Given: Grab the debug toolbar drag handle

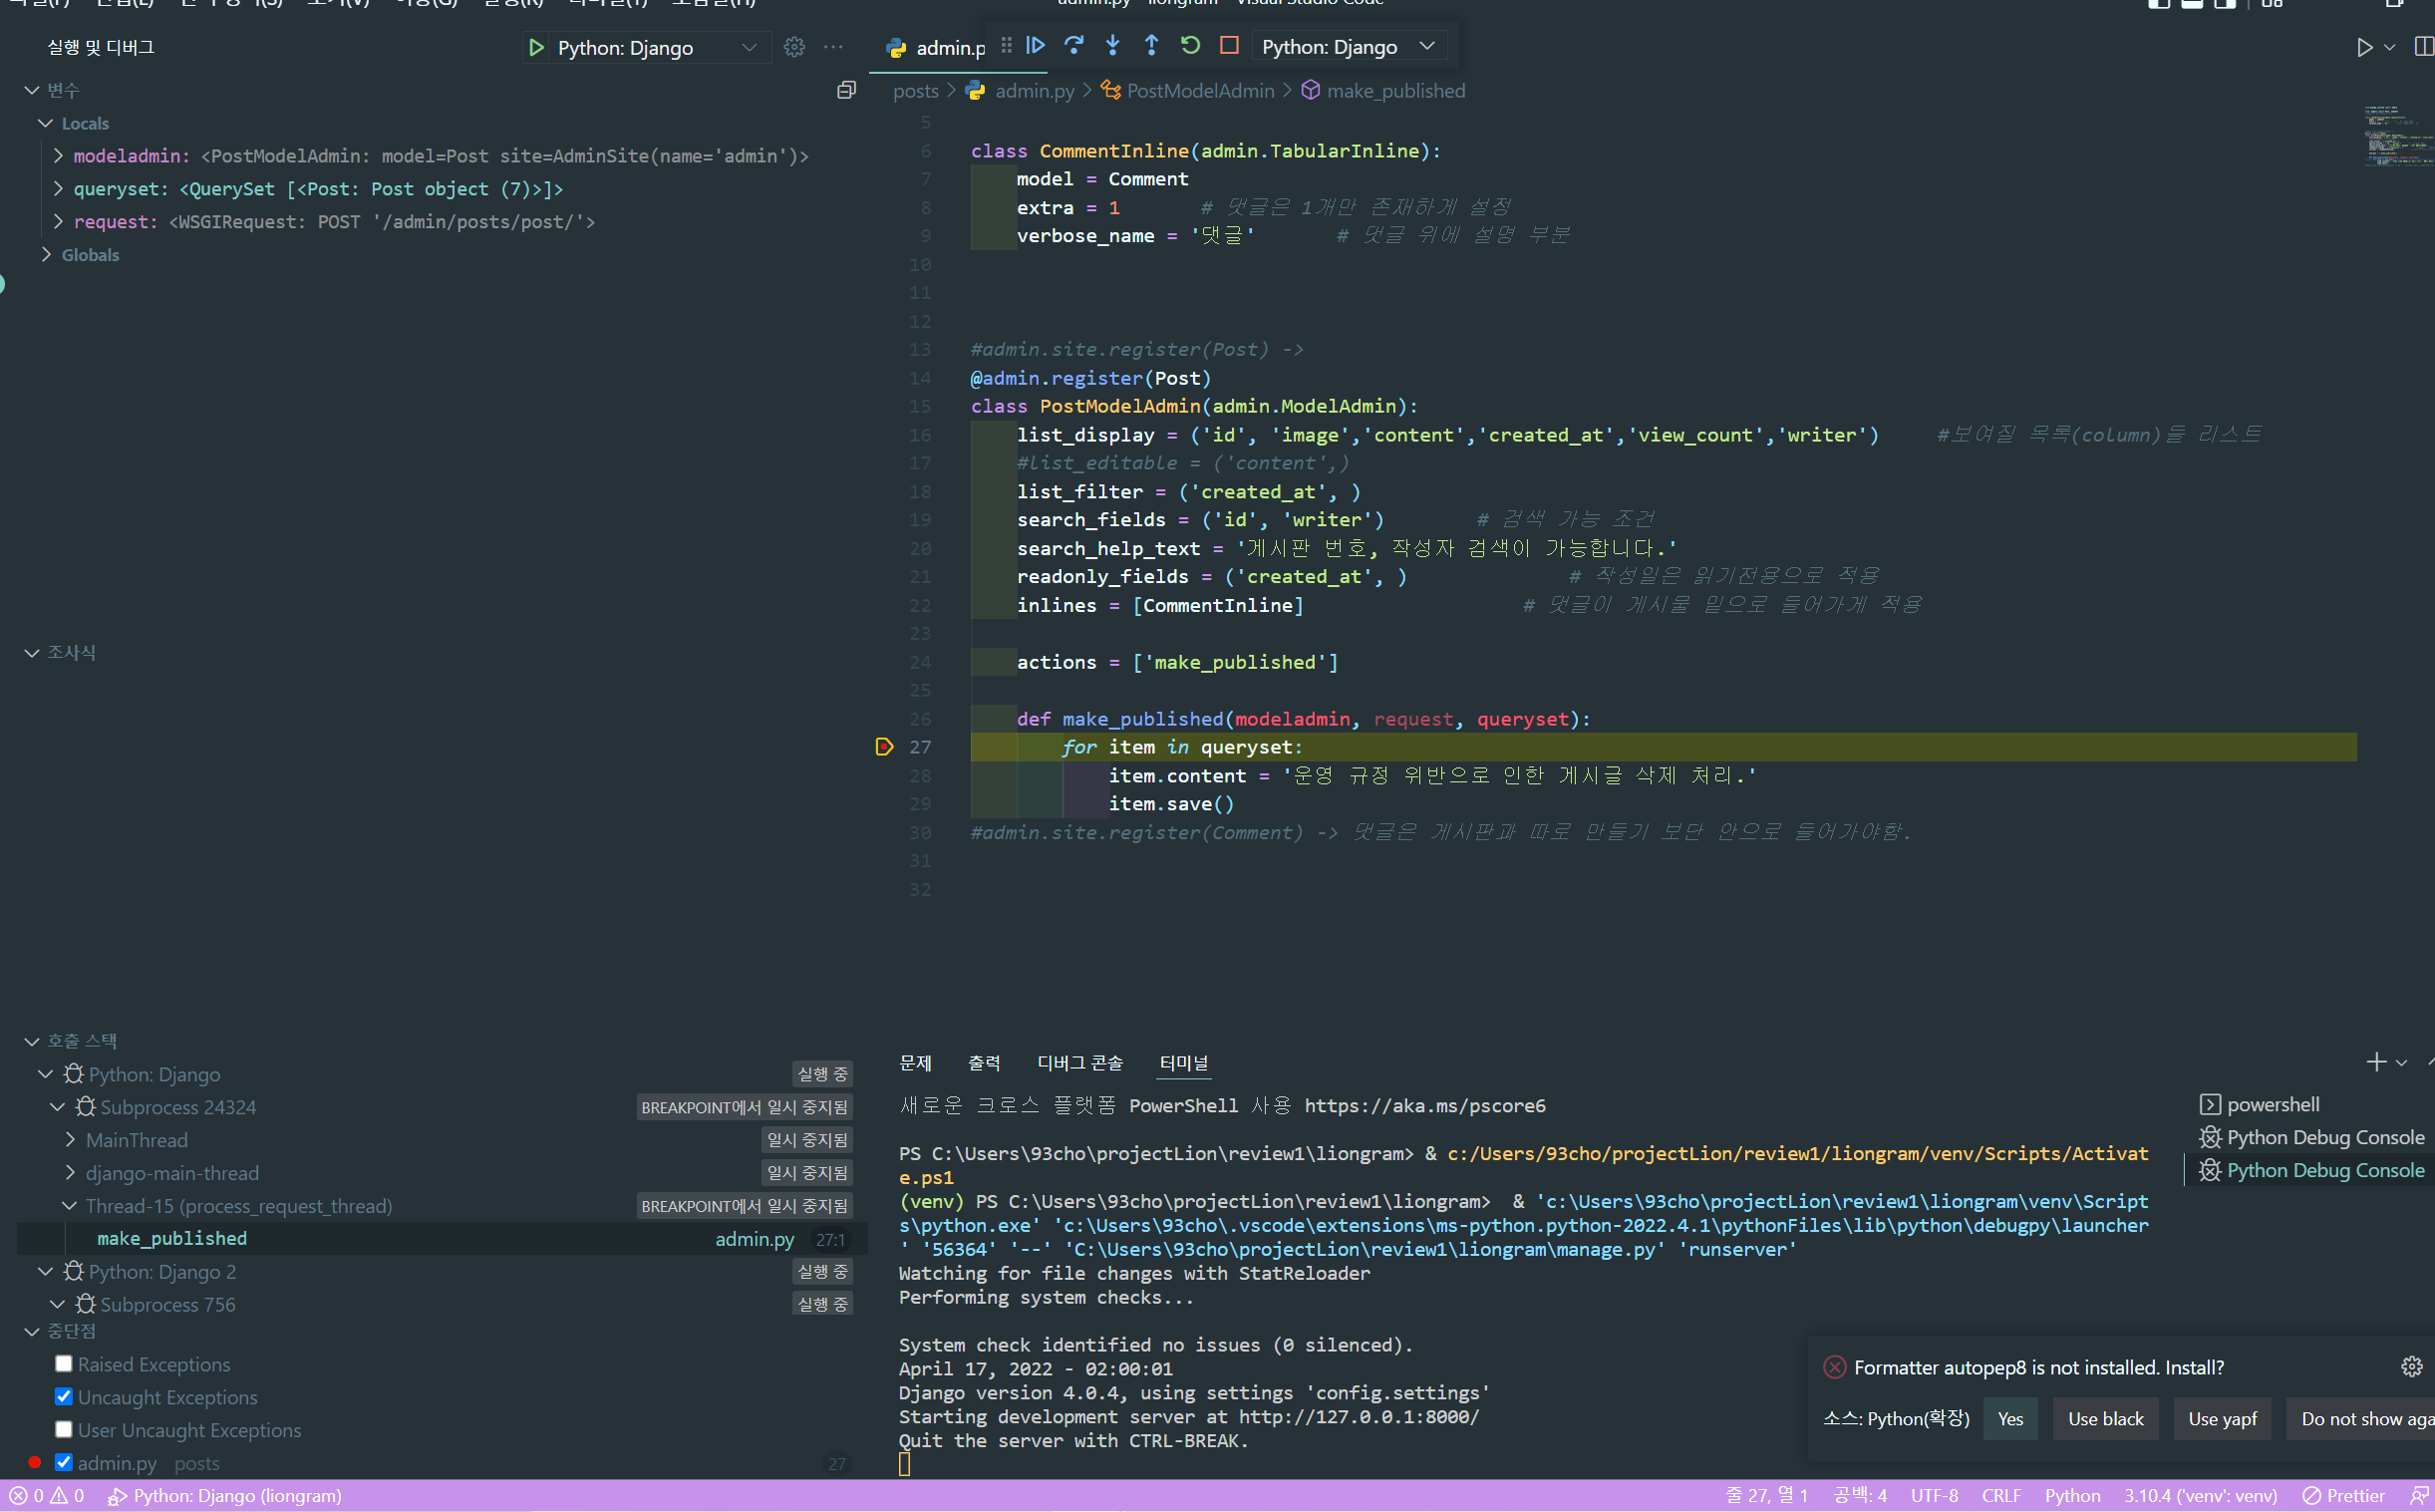Looking at the screenshot, I should click(1007, 46).
